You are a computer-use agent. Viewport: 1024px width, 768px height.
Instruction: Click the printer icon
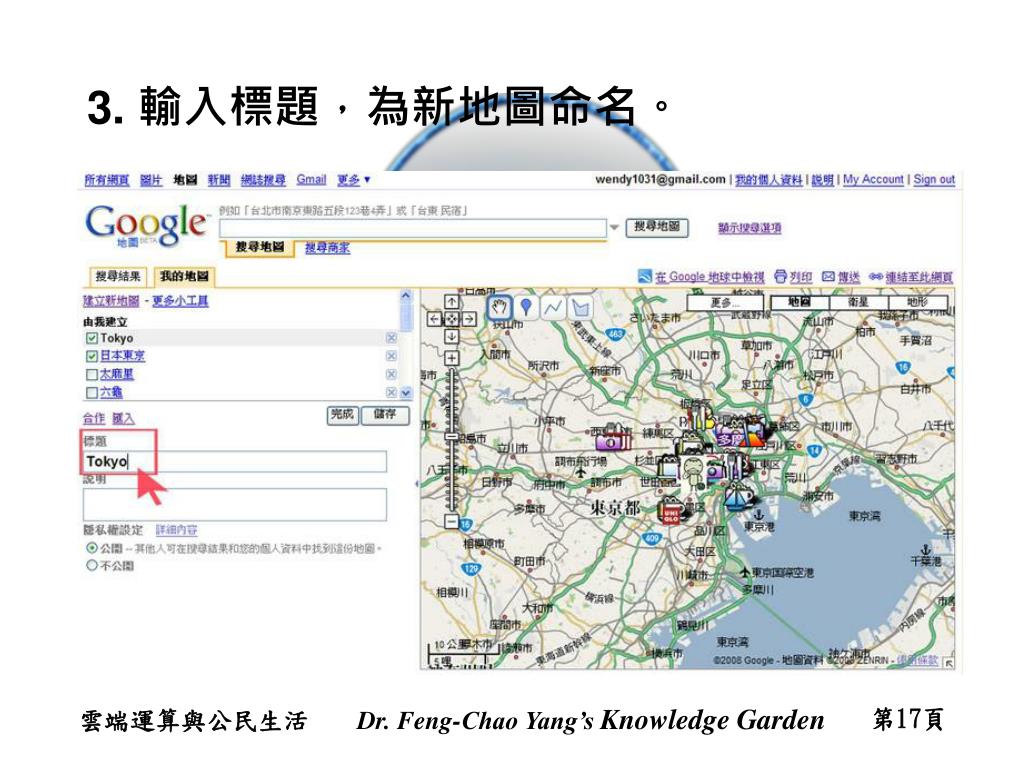click(780, 277)
